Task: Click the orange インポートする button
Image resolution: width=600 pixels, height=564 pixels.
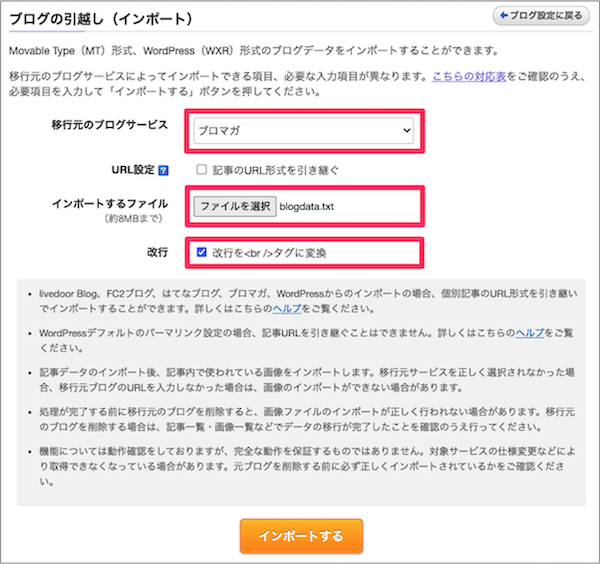Action: click(301, 536)
